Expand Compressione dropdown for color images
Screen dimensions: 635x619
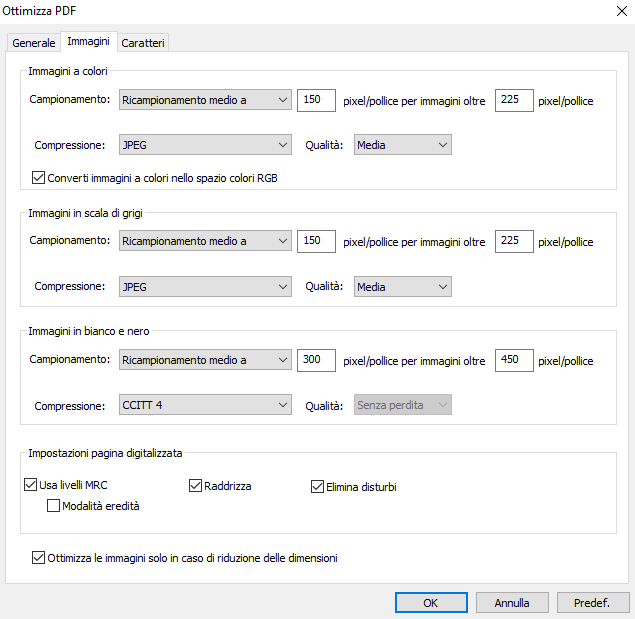pos(205,145)
